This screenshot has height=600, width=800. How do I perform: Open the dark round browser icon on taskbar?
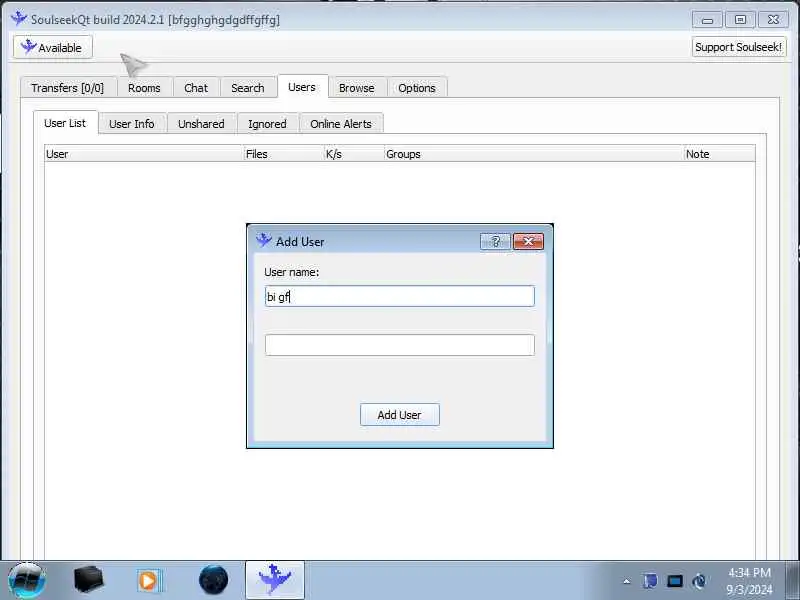213,580
